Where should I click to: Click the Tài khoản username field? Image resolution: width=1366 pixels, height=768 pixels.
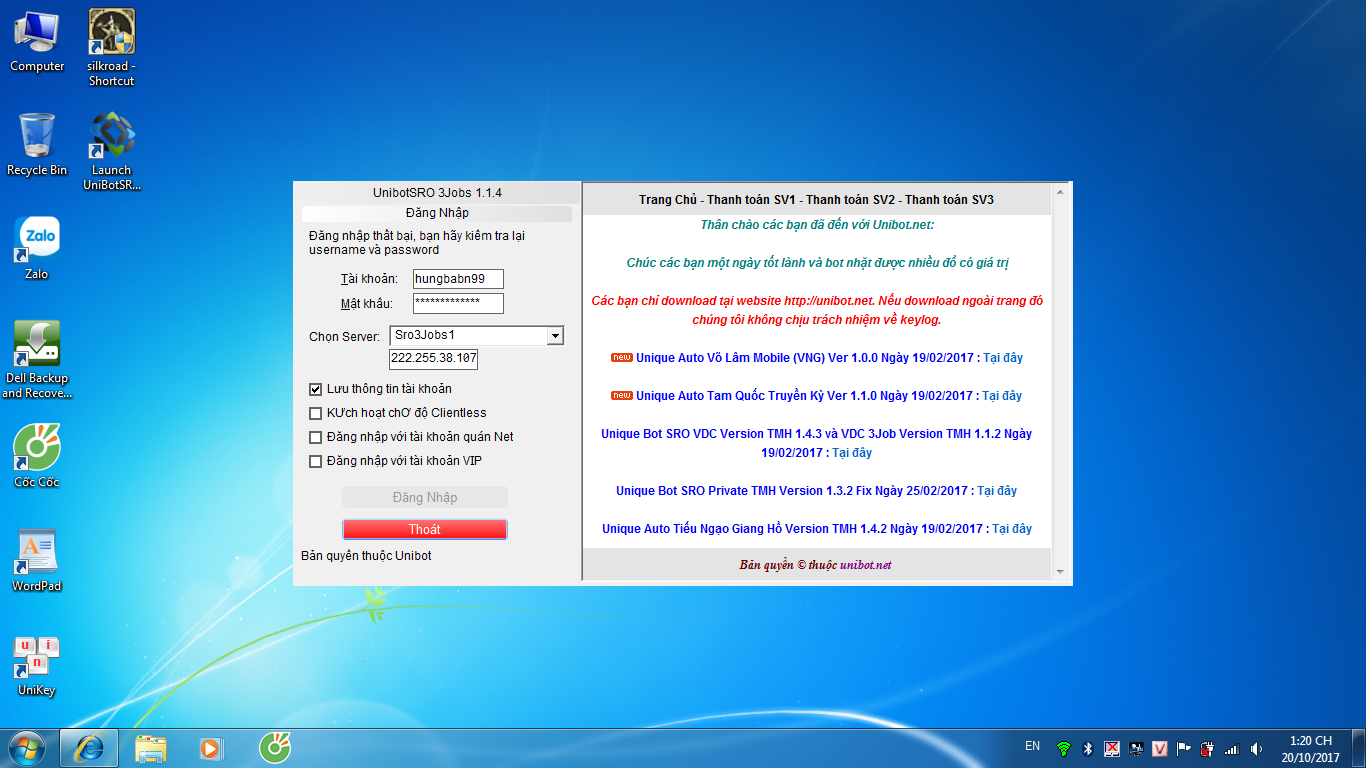(458, 279)
